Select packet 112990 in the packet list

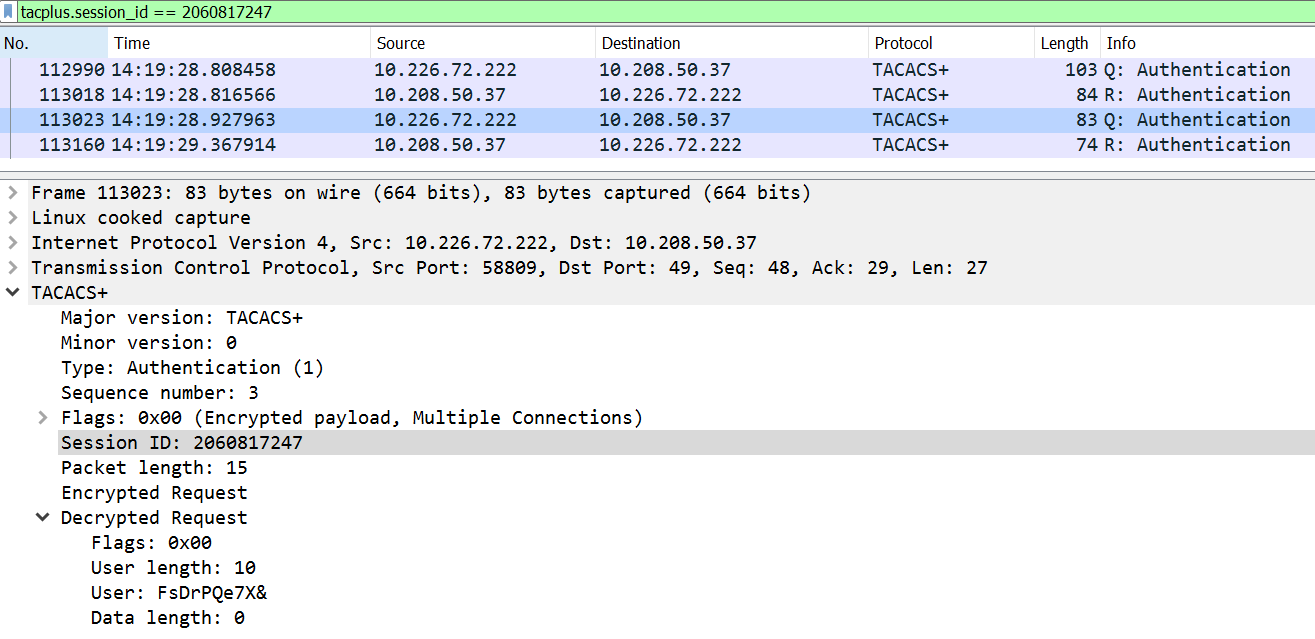point(657,70)
